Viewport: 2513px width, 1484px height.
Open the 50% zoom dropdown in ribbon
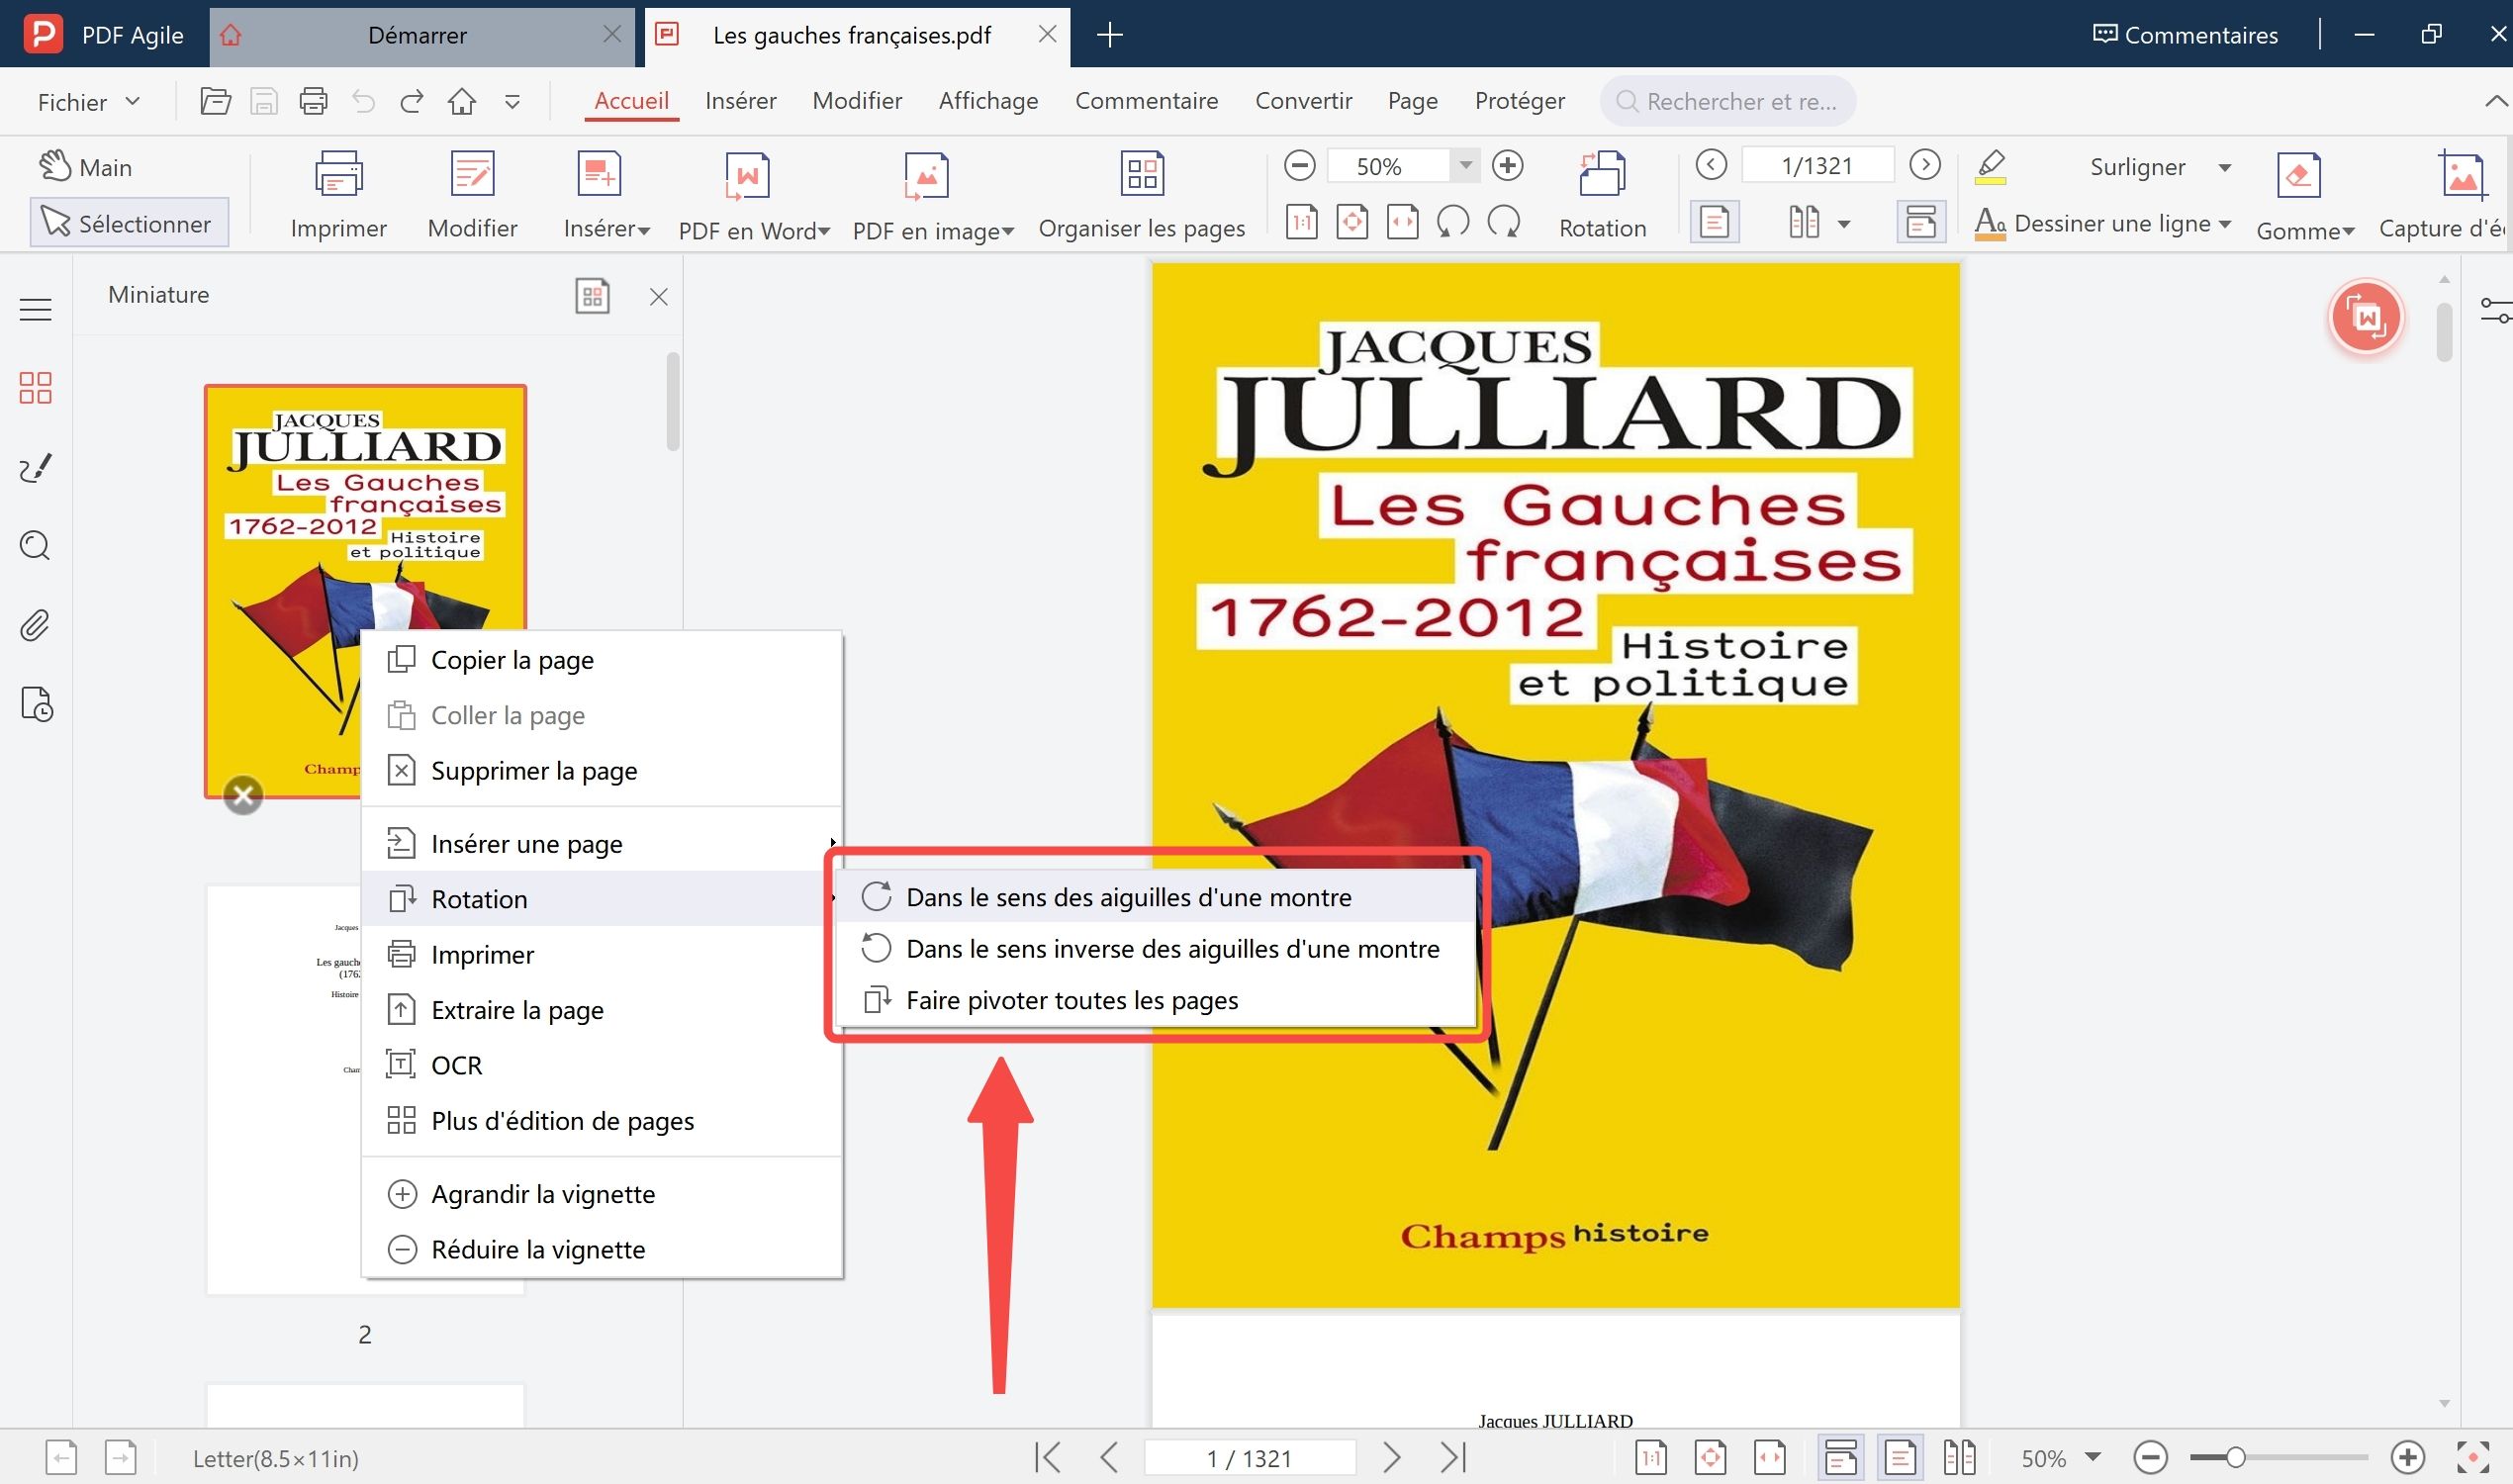1465,165
